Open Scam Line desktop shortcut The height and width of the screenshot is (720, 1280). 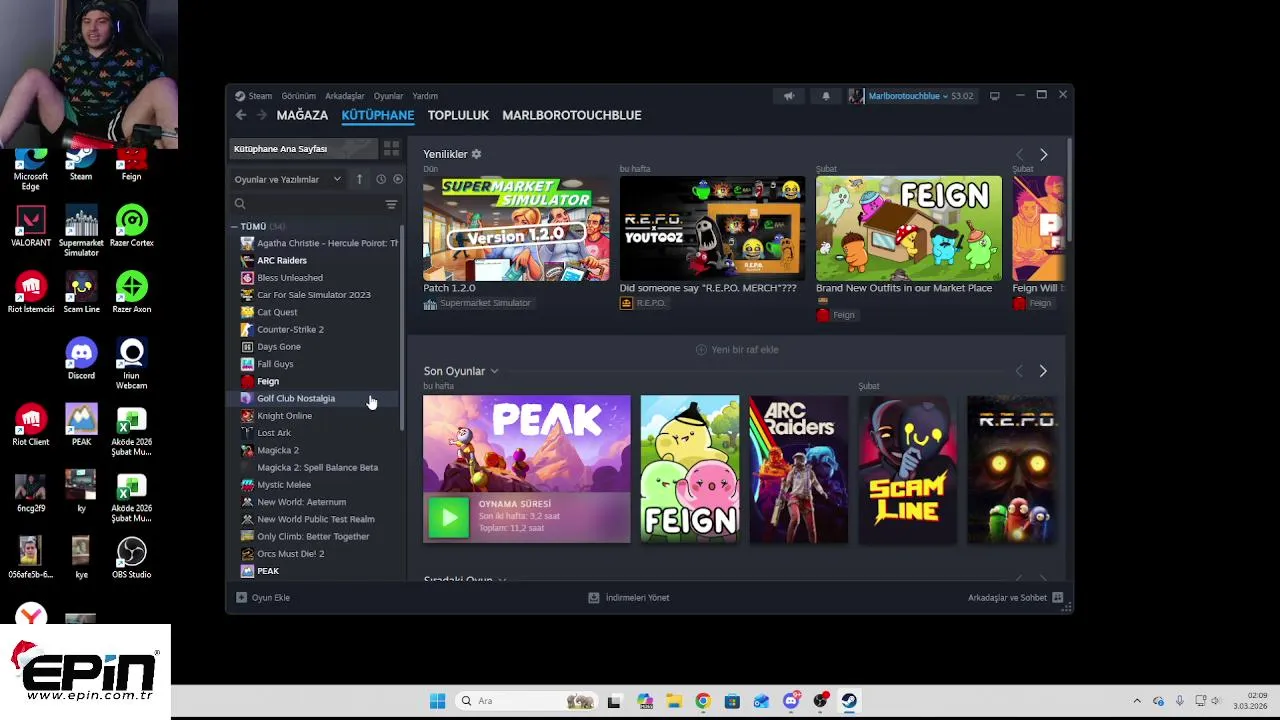[81, 292]
